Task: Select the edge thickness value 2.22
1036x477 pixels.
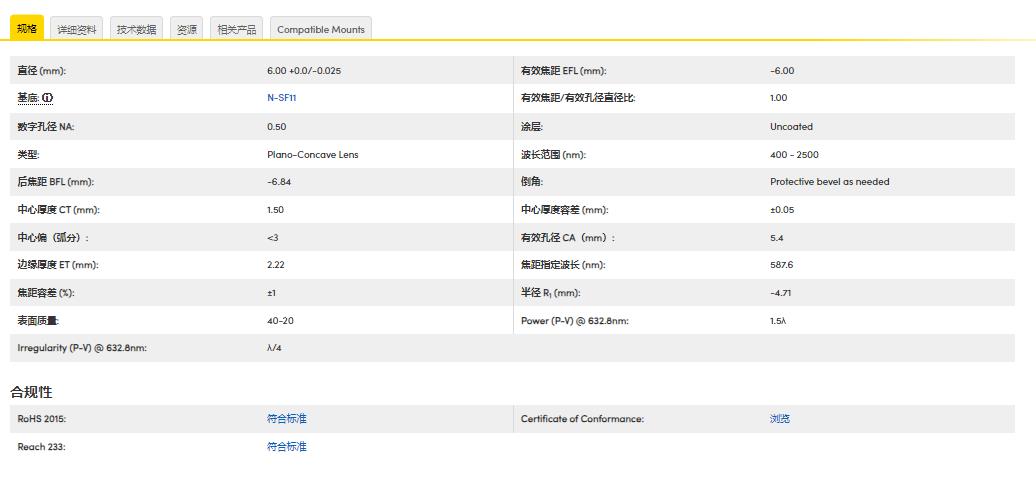Action: pos(276,265)
